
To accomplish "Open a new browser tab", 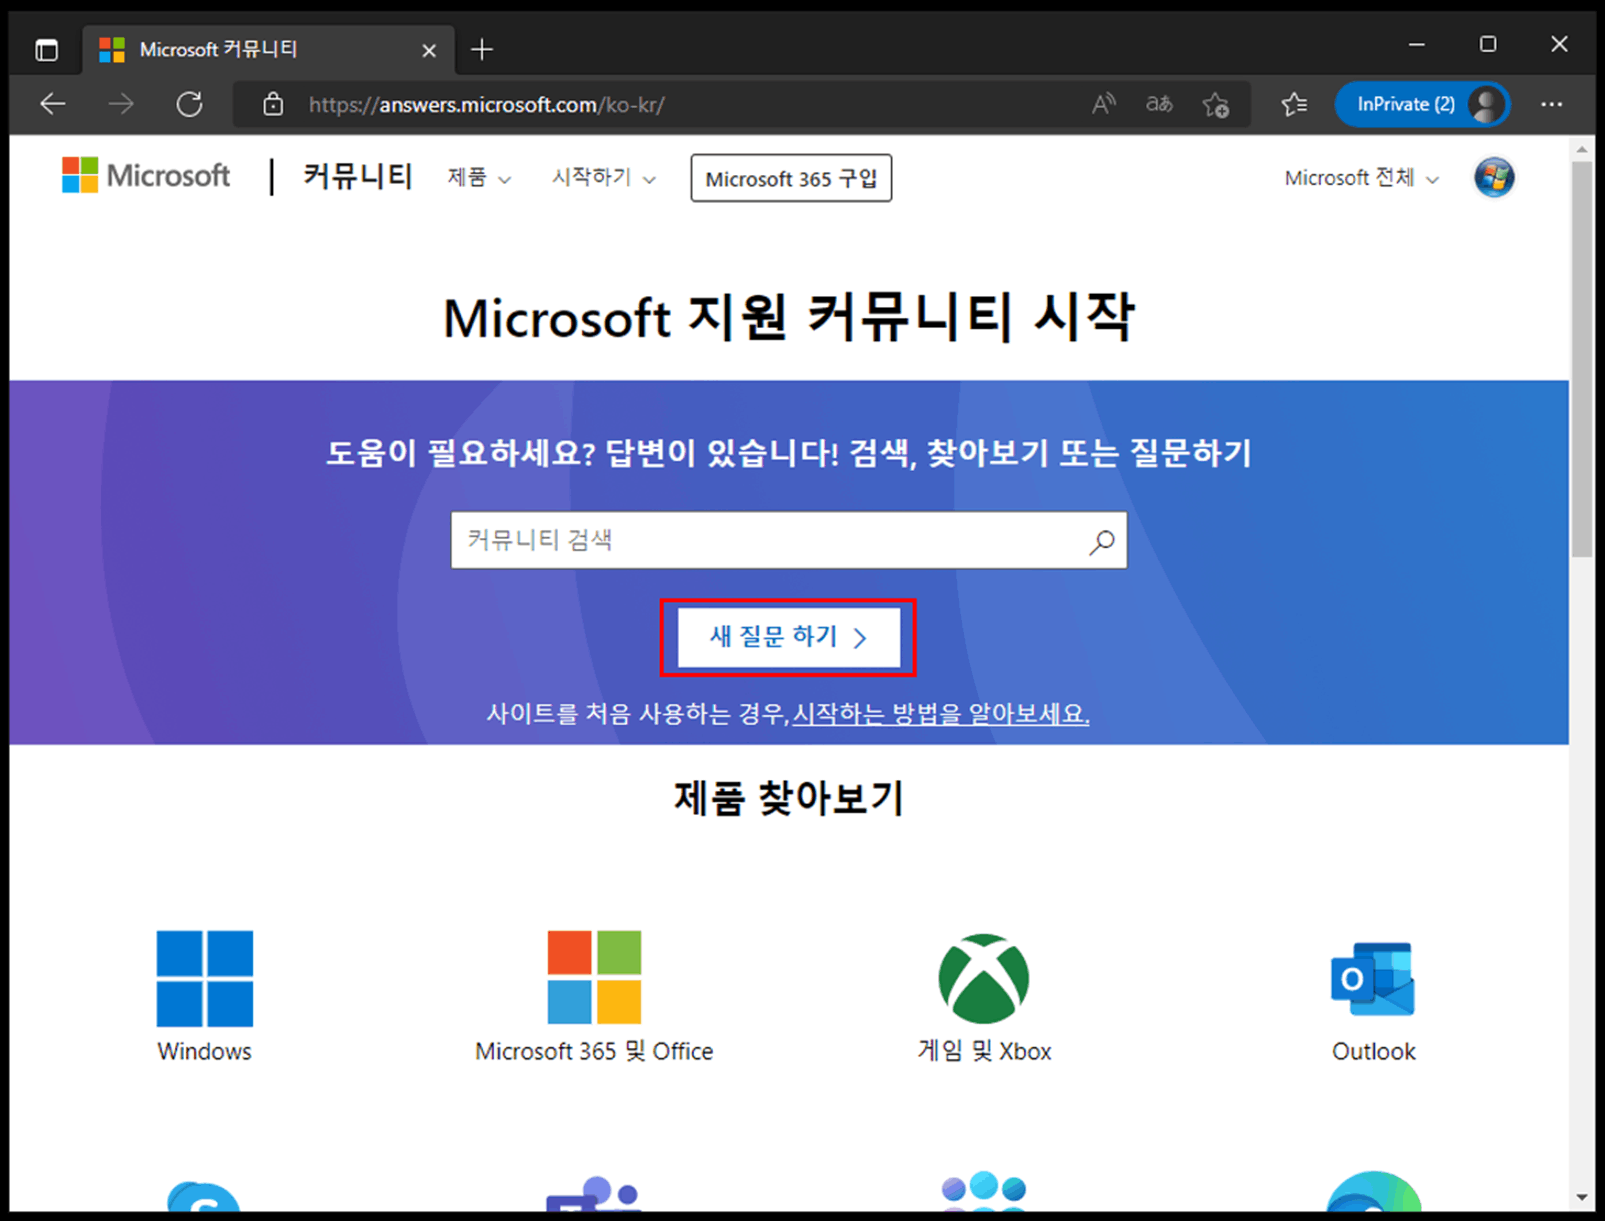I will point(482,49).
